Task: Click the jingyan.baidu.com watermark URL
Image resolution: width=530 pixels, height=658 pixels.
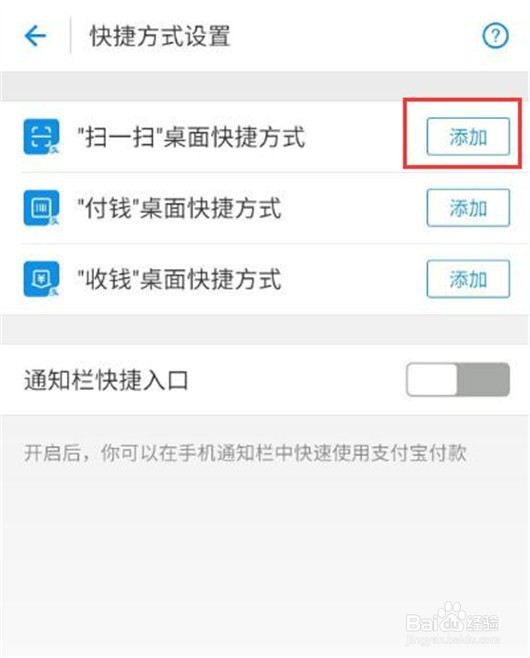Action: click(x=452, y=640)
